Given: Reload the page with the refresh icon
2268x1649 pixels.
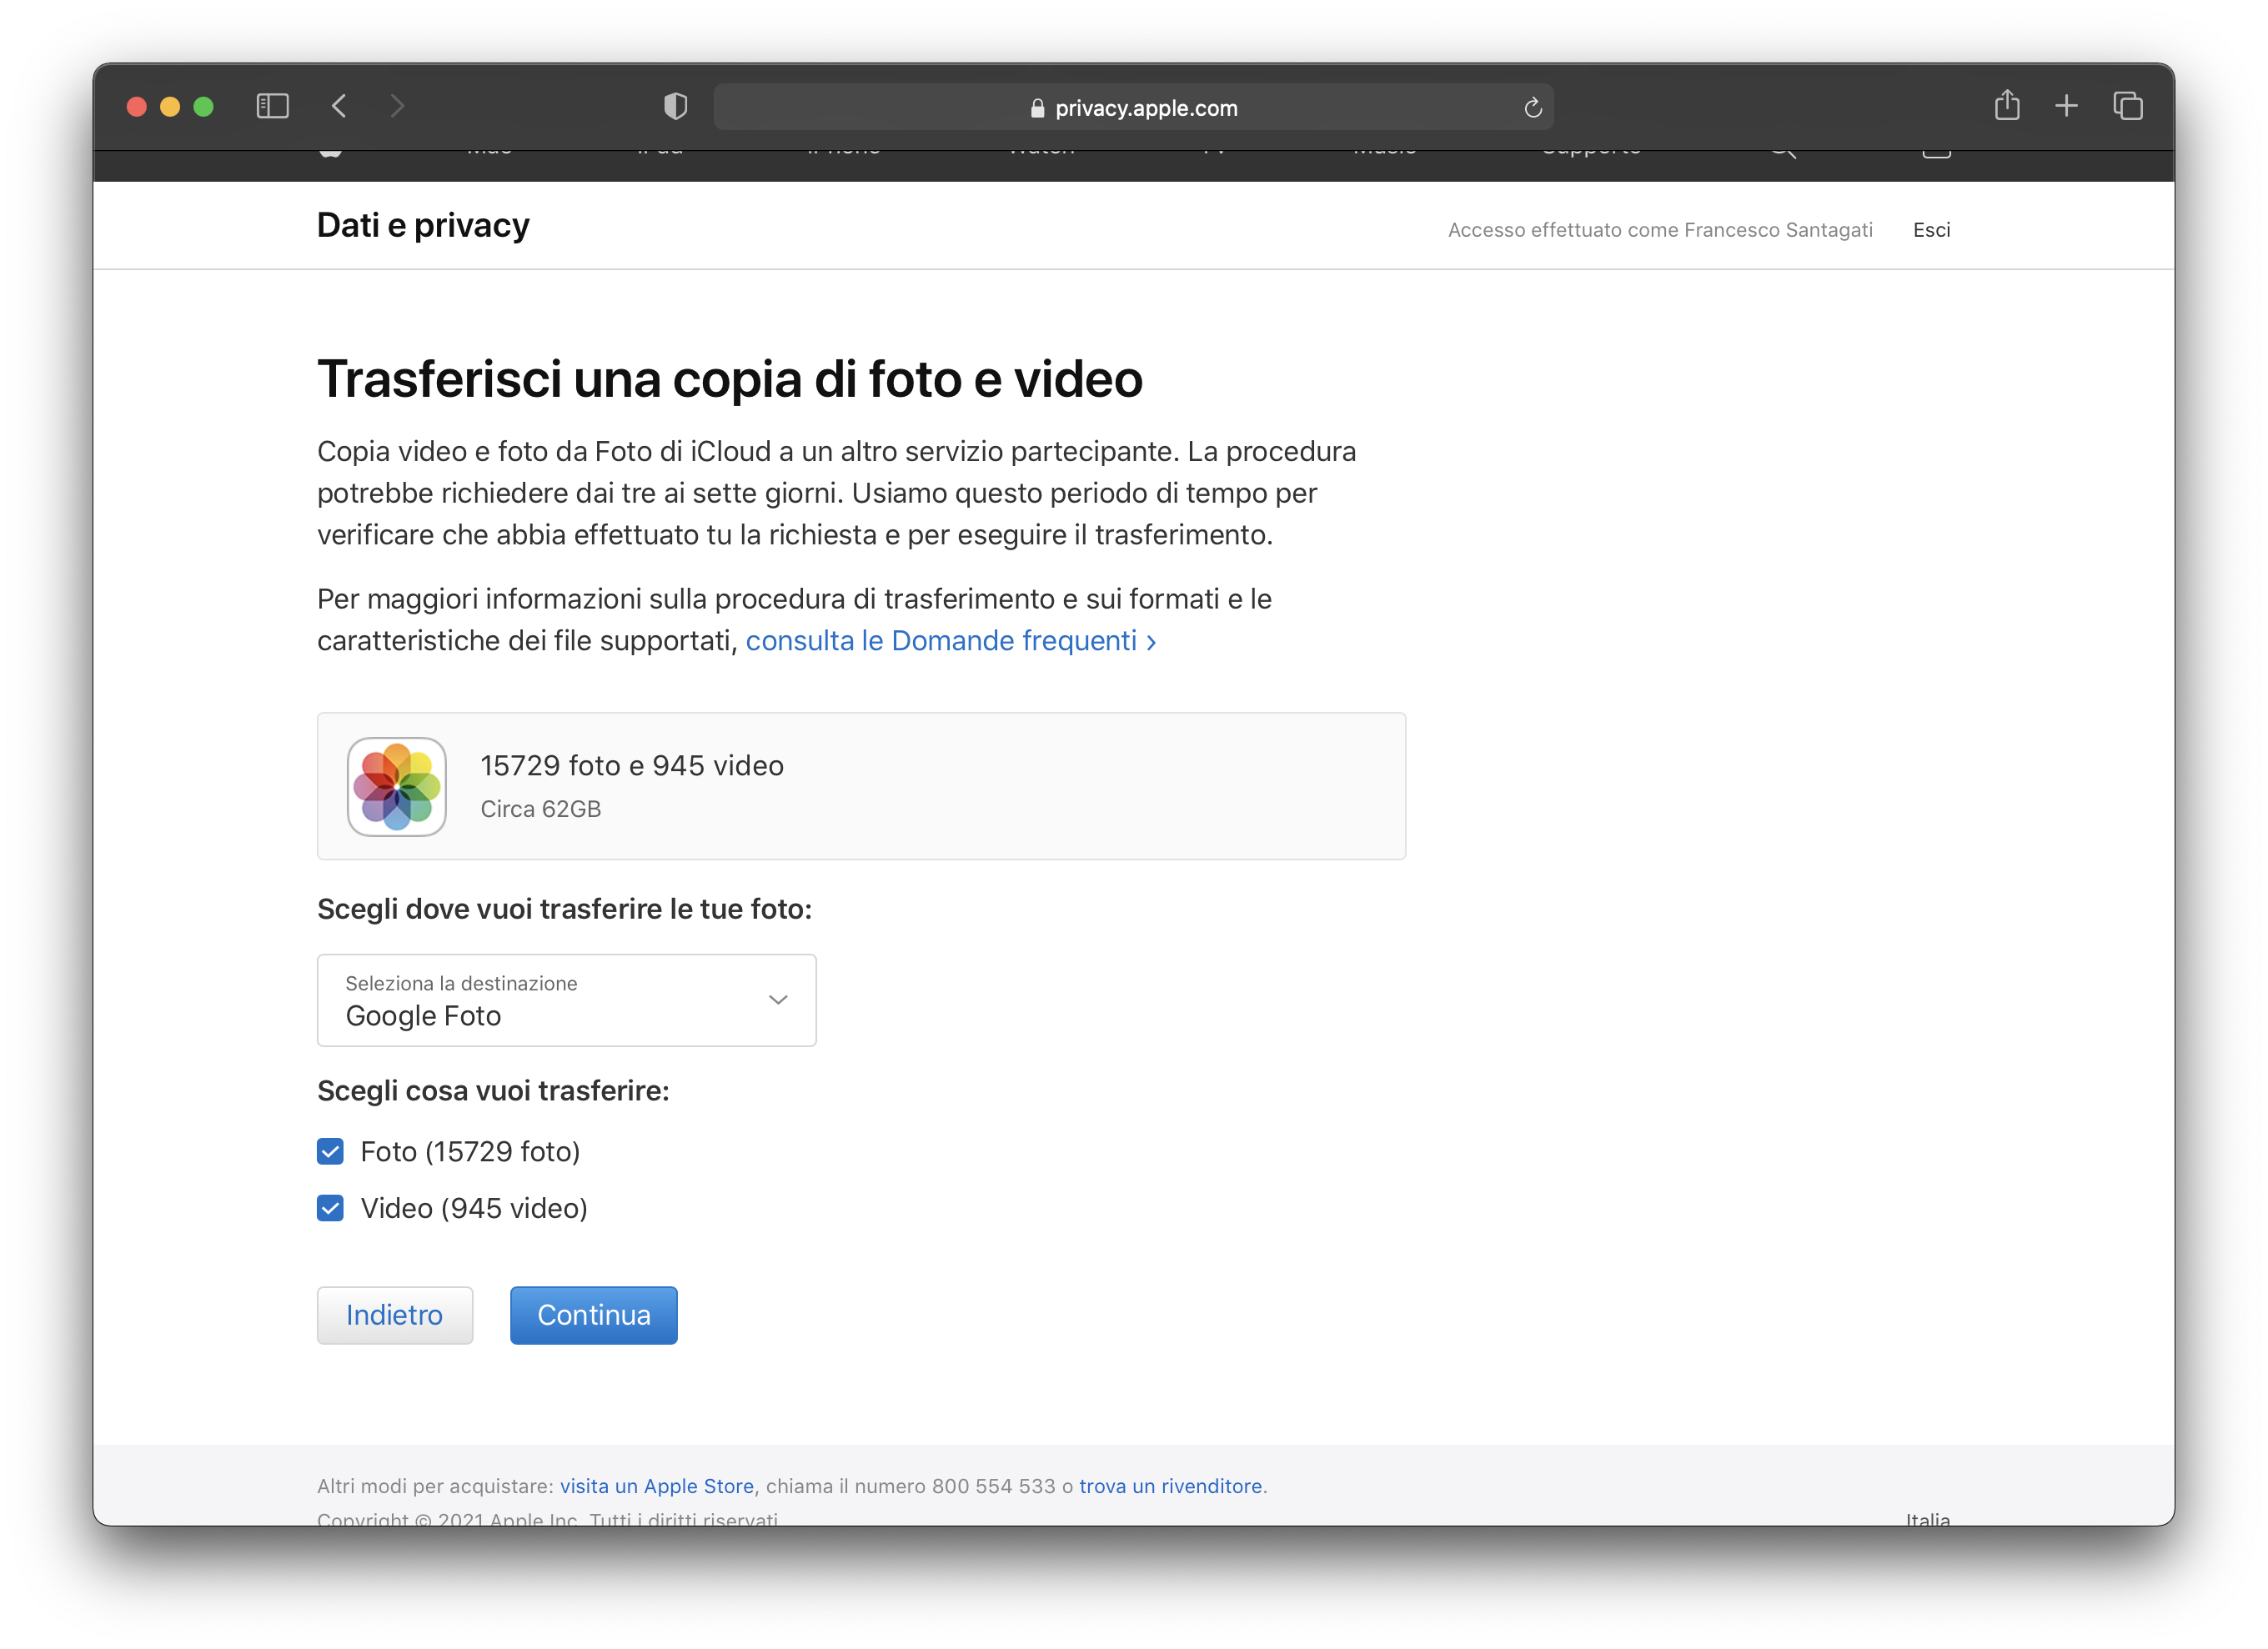Looking at the screenshot, I should [x=1532, y=107].
